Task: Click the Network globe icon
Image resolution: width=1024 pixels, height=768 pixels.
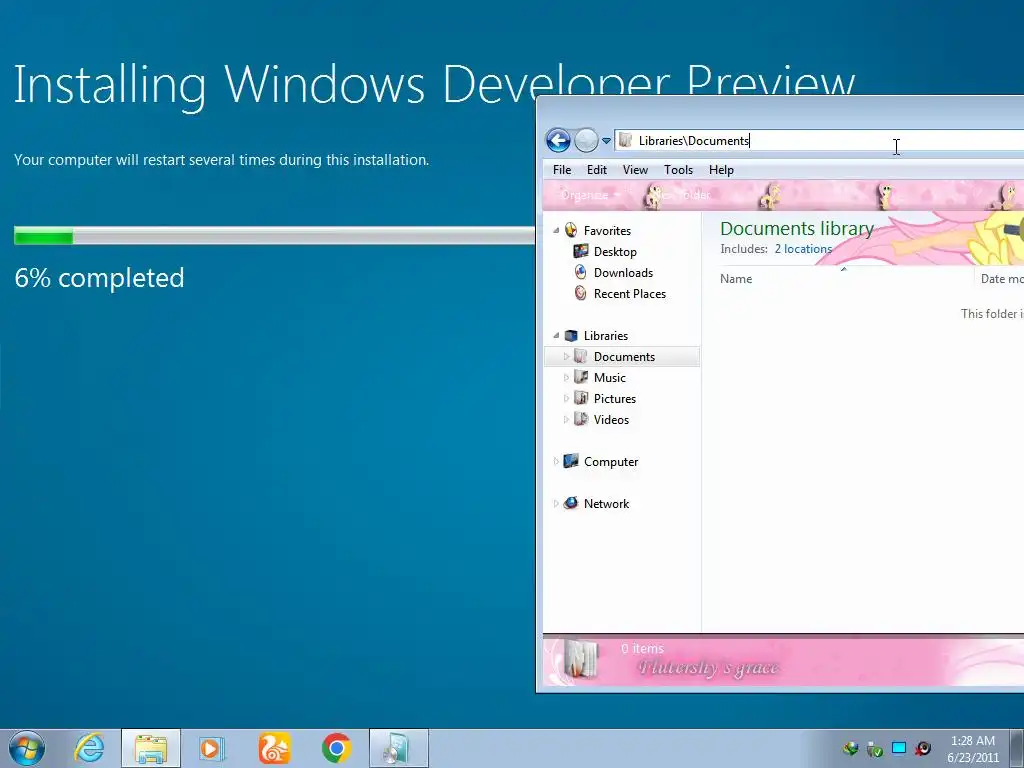Action: tap(571, 503)
